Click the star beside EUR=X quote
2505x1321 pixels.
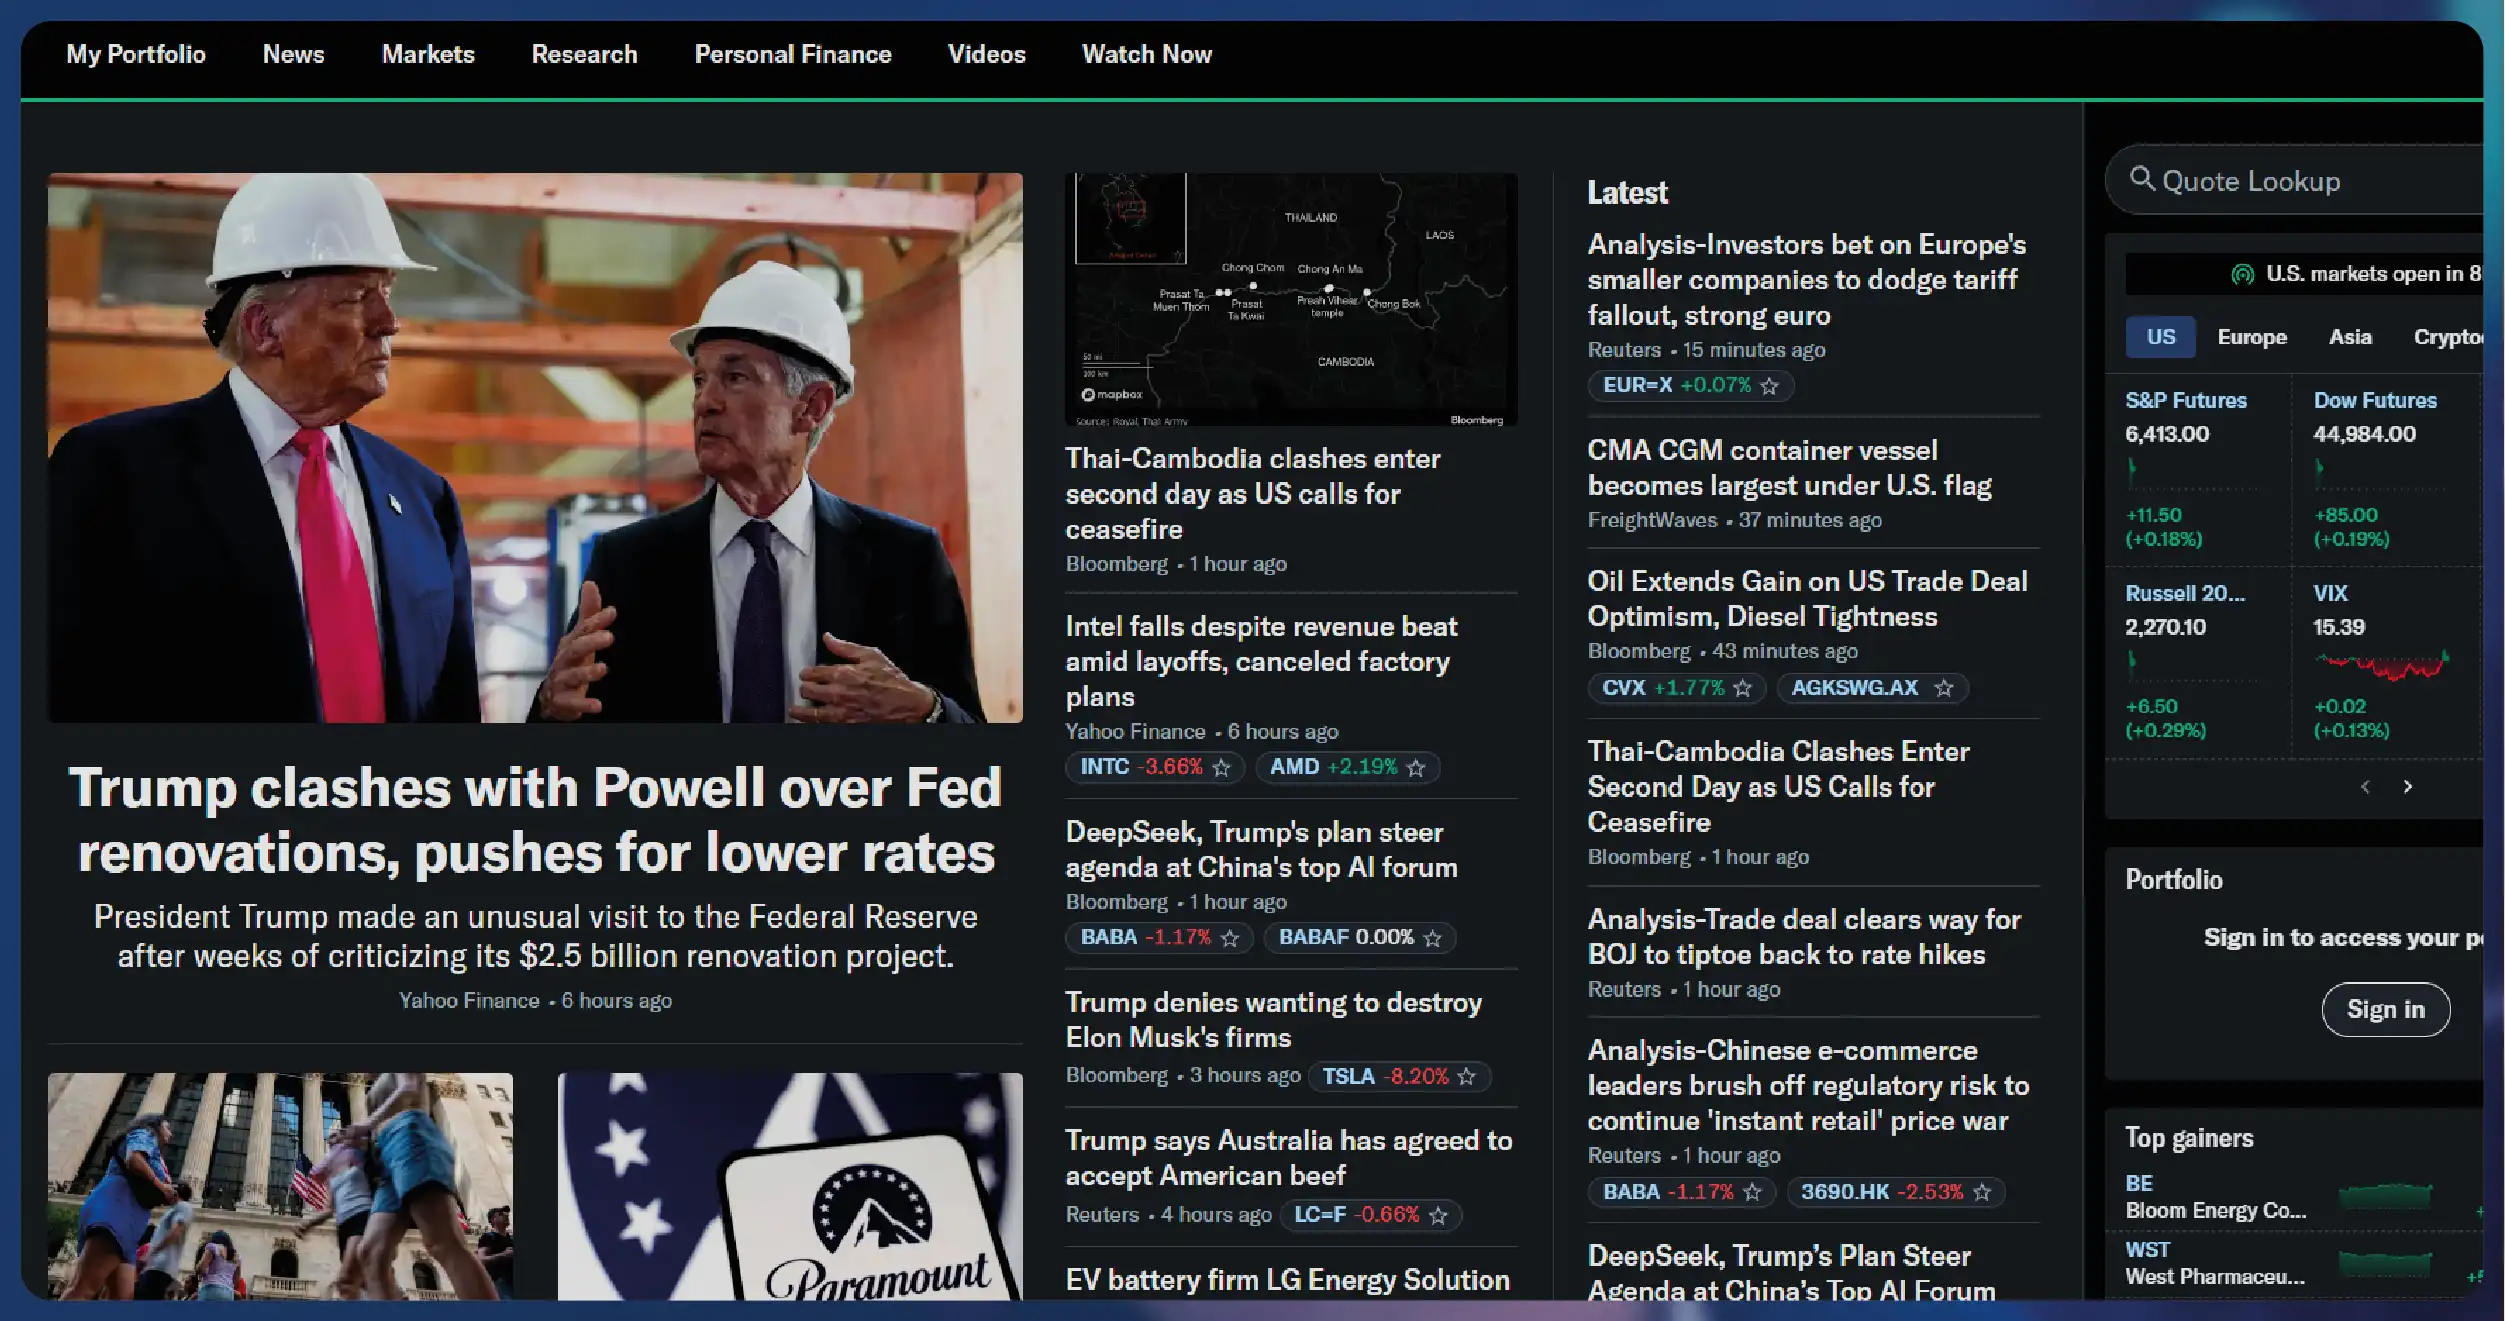coord(1770,386)
